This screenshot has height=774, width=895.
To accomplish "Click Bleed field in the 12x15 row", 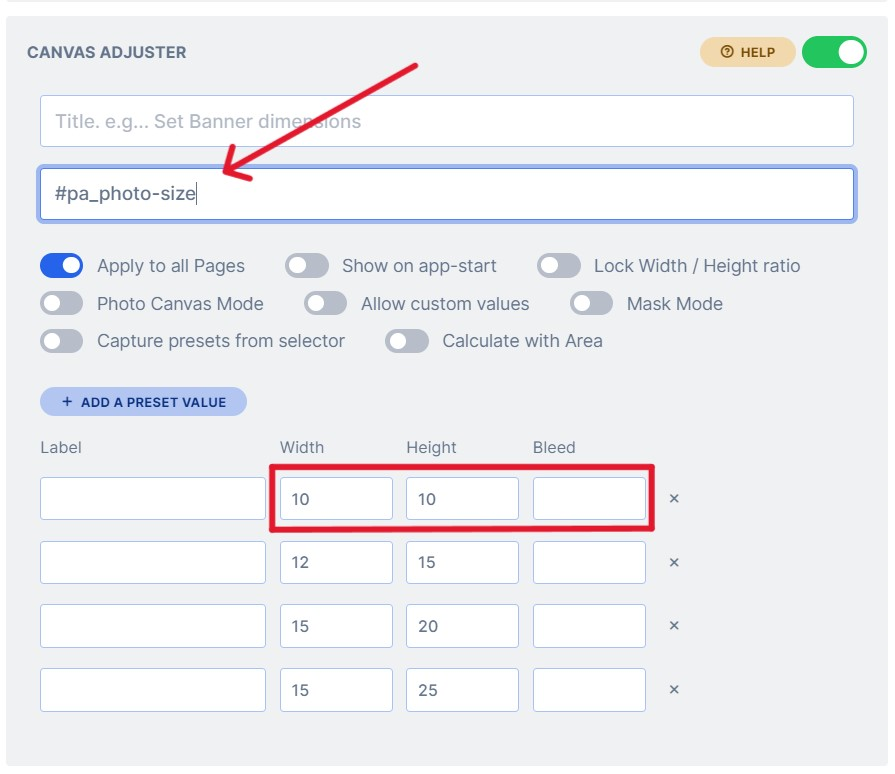I will tap(589, 562).
